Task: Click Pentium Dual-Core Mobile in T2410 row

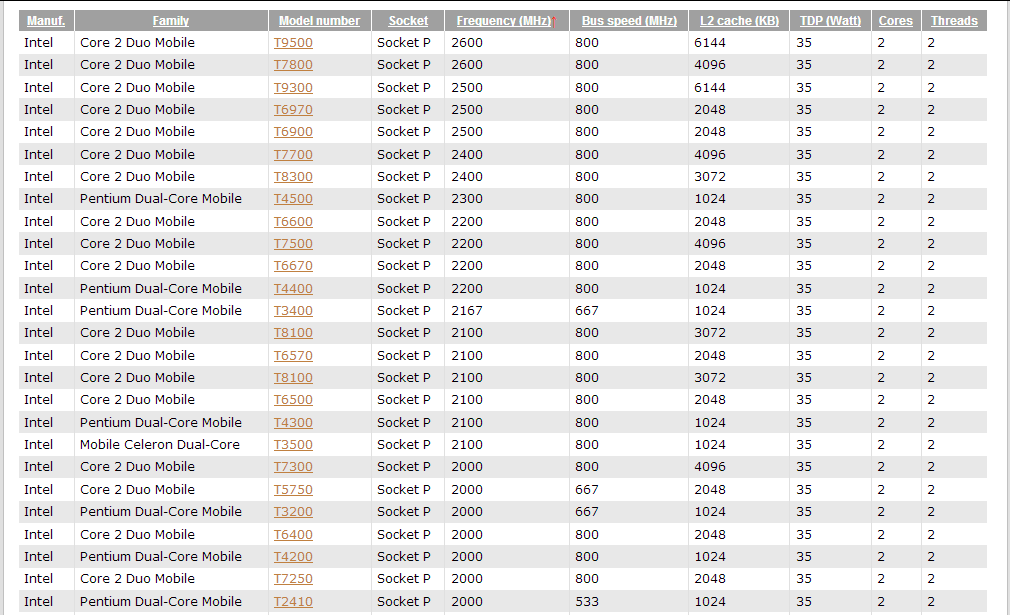Action: click(161, 601)
